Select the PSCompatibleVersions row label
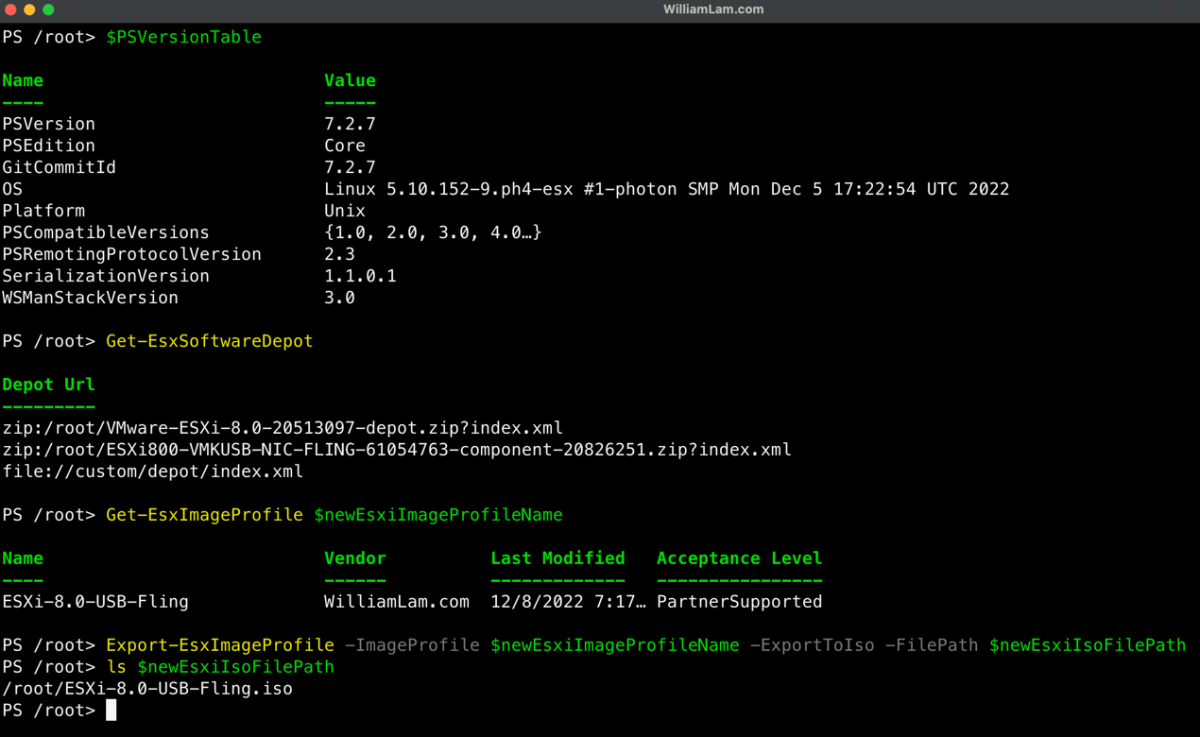The height and width of the screenshot is (737, 1200). (106, 233)
